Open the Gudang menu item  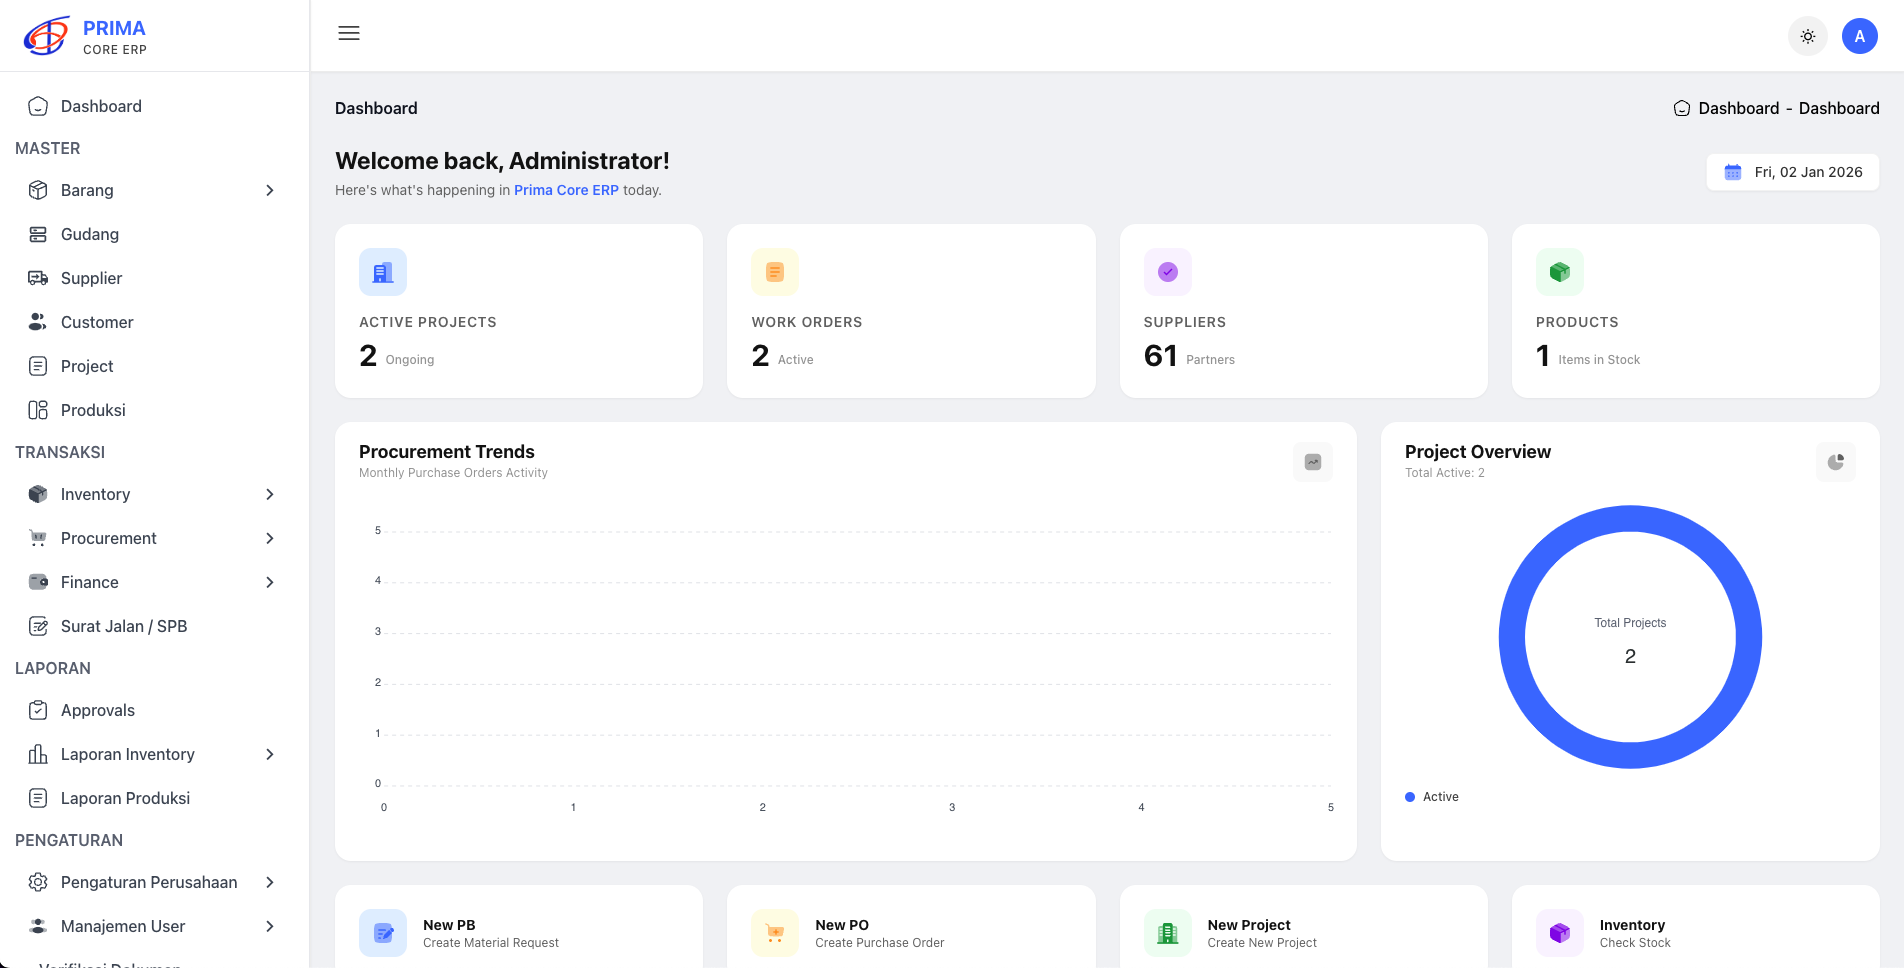coord(154,234)
